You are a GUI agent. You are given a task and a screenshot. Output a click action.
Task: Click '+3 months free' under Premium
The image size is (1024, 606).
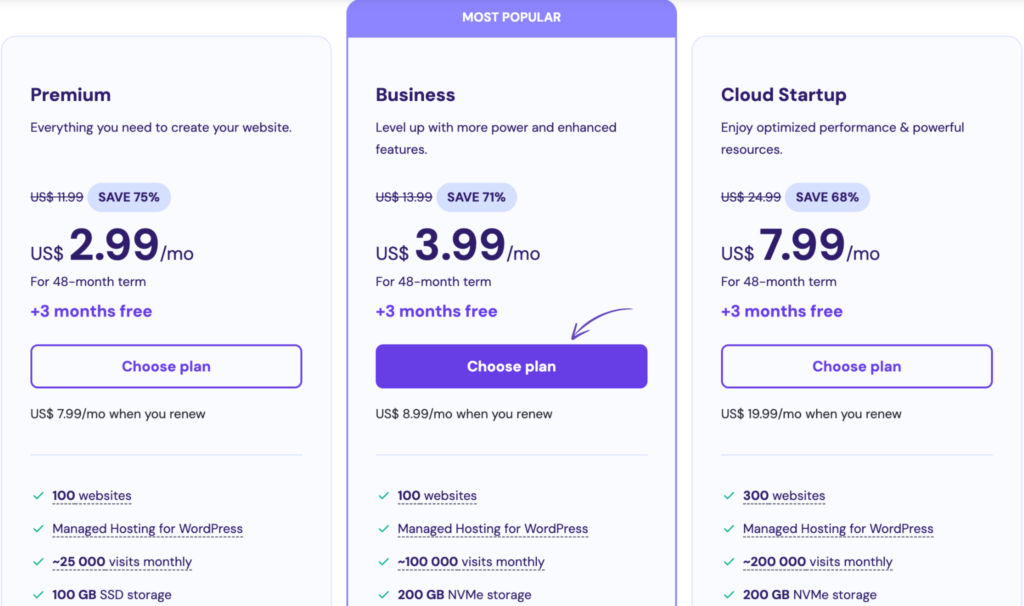91,311
